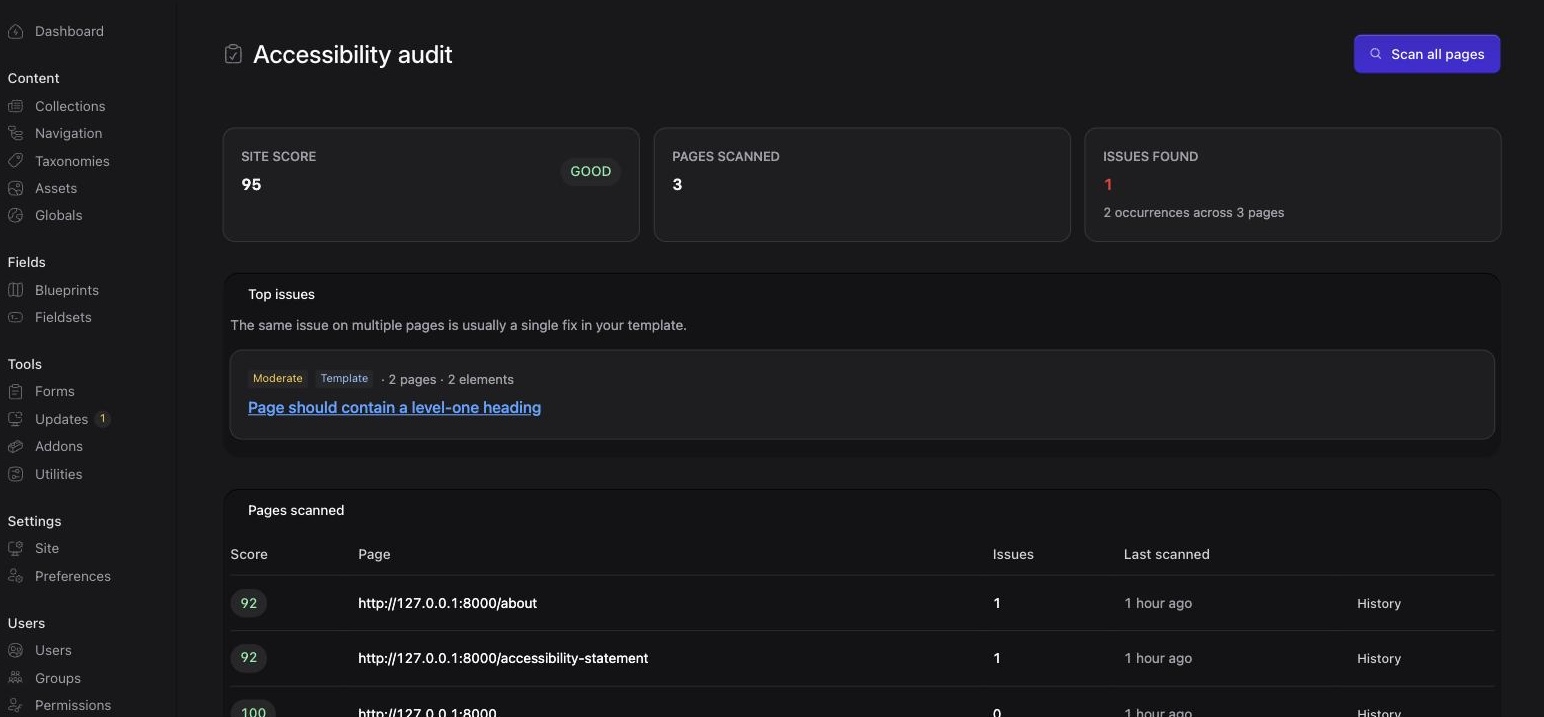Open the Taxonomies menu item
Screen dimensions: 1544x717
coord(72,161)
